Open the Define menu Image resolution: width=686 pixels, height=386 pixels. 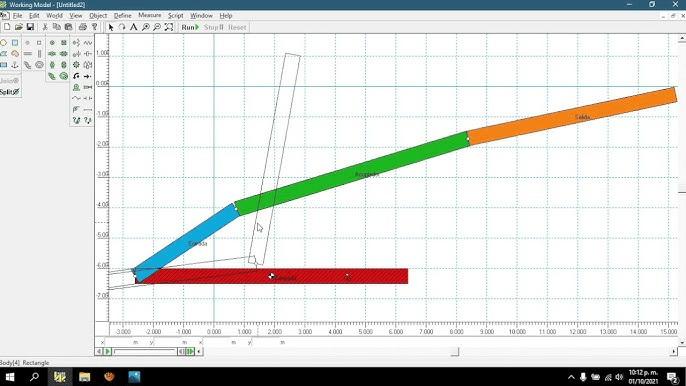pyautogui.click(x=122, y=15)
